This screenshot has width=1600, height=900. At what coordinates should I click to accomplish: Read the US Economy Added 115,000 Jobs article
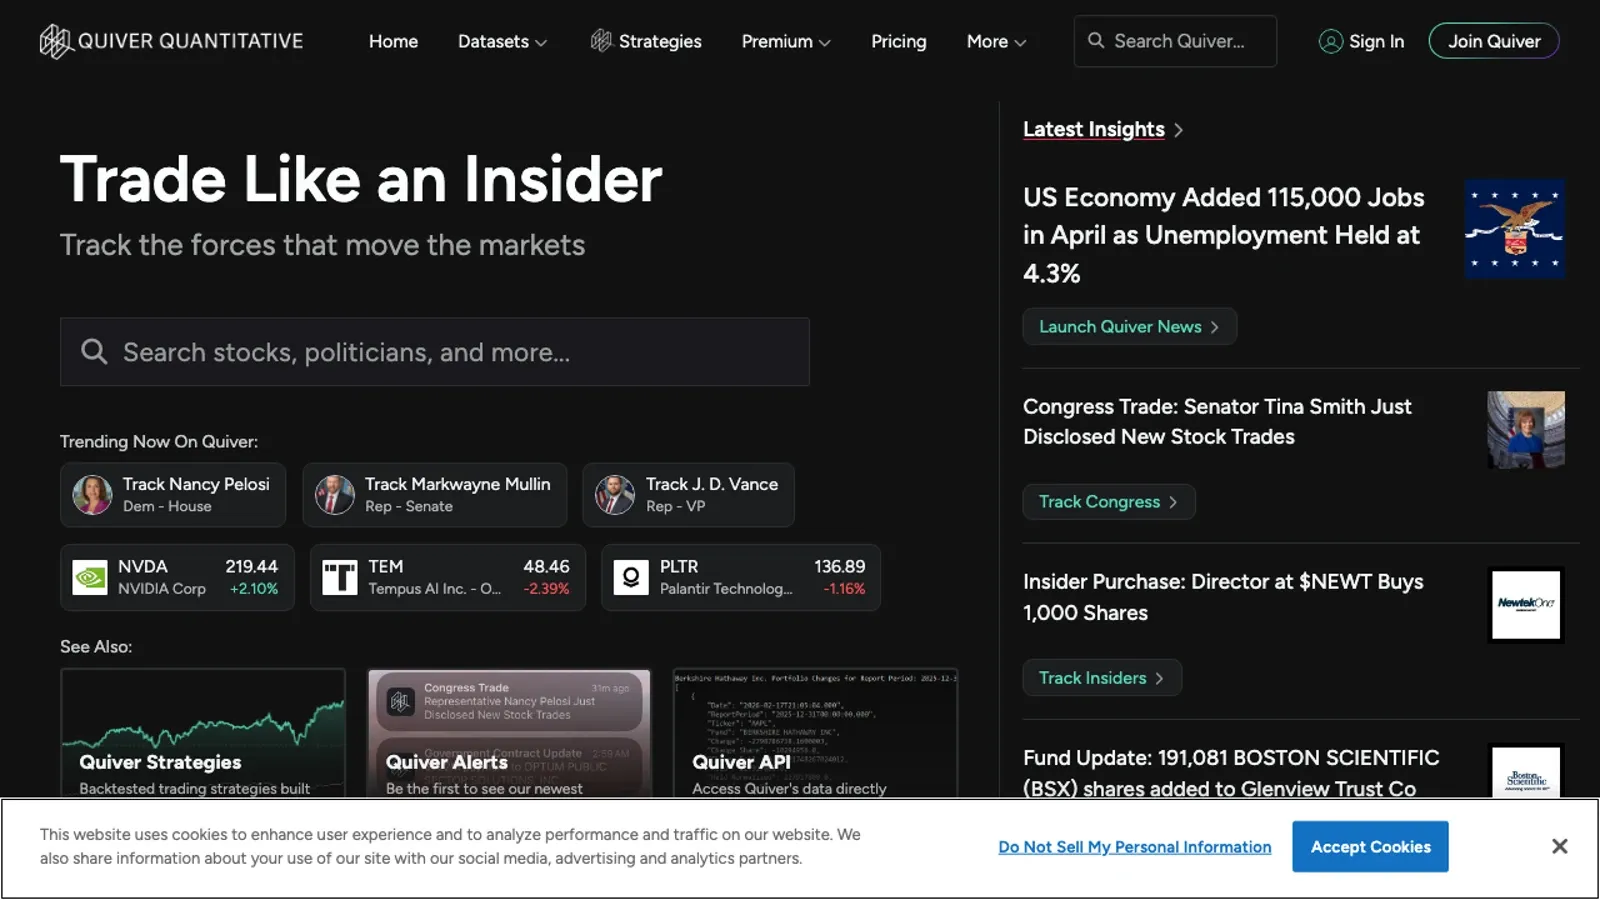[1223, 235]
